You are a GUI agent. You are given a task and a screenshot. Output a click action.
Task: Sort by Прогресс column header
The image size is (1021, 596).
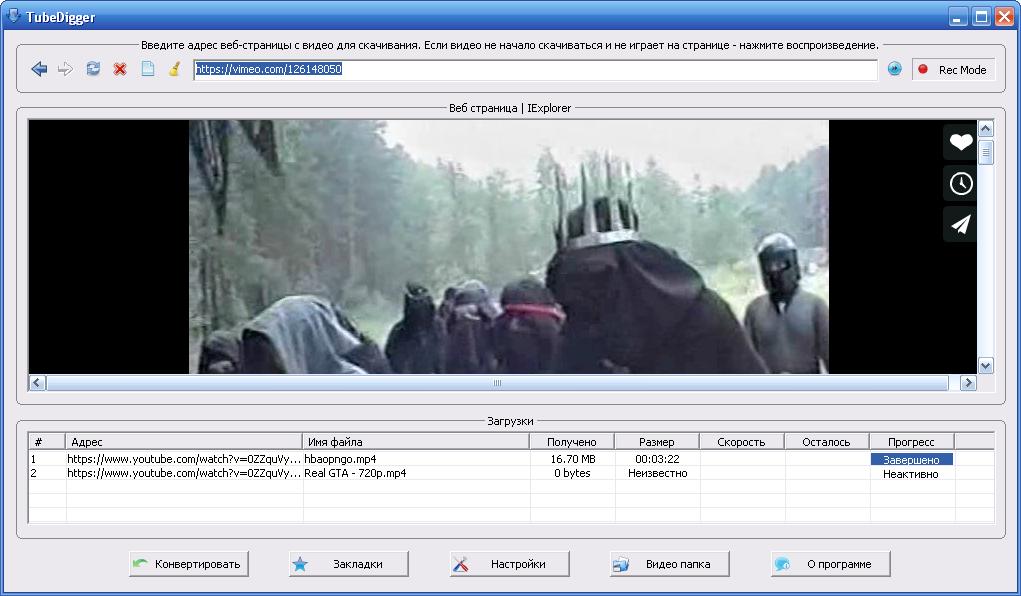click(912, 442)
